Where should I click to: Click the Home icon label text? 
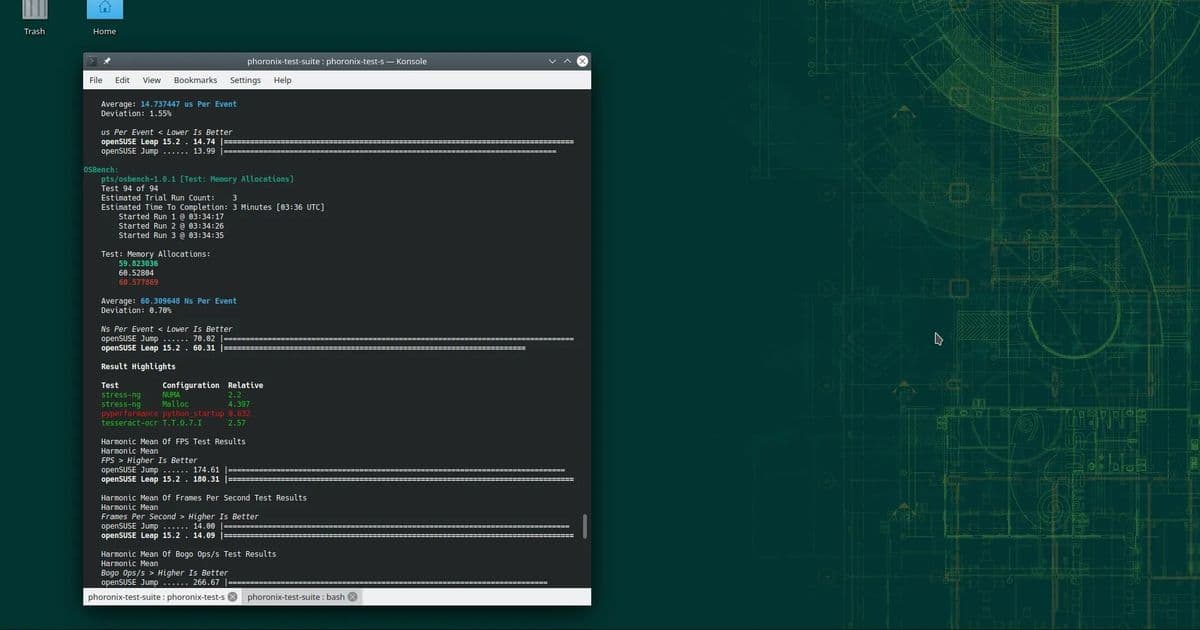tap(105, 31)
